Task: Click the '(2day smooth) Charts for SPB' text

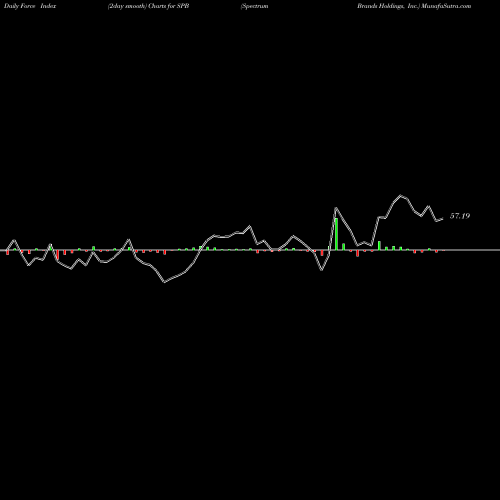Action: pos(148,6)
